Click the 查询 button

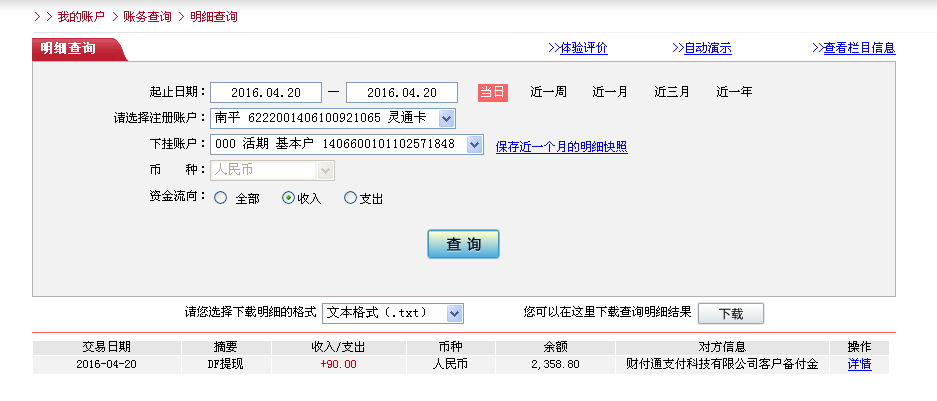tap(463, 244)
